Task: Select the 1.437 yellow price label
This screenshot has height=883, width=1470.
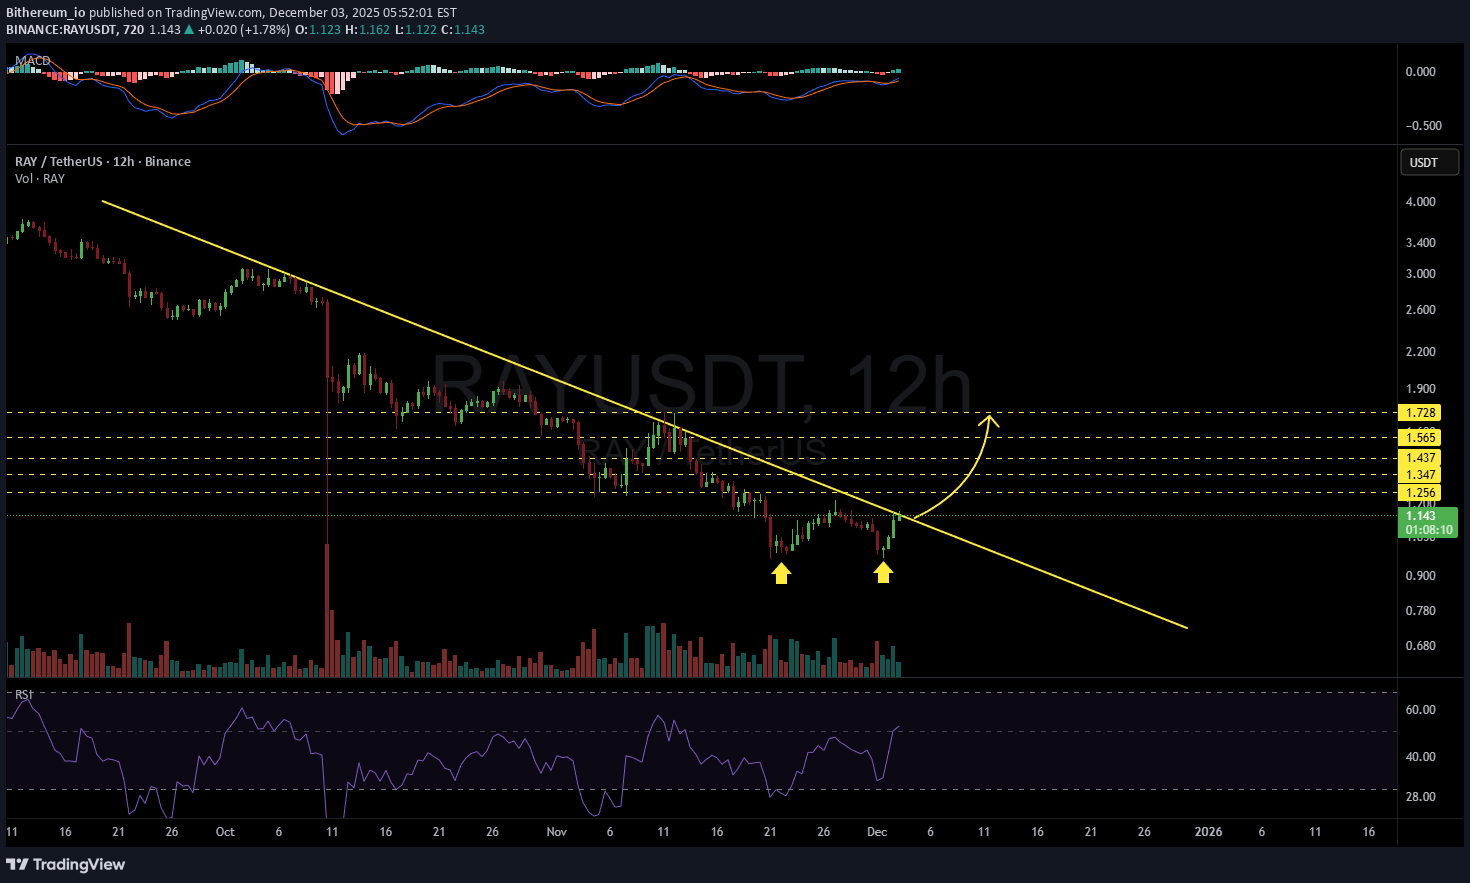Action: point(1420,458)
